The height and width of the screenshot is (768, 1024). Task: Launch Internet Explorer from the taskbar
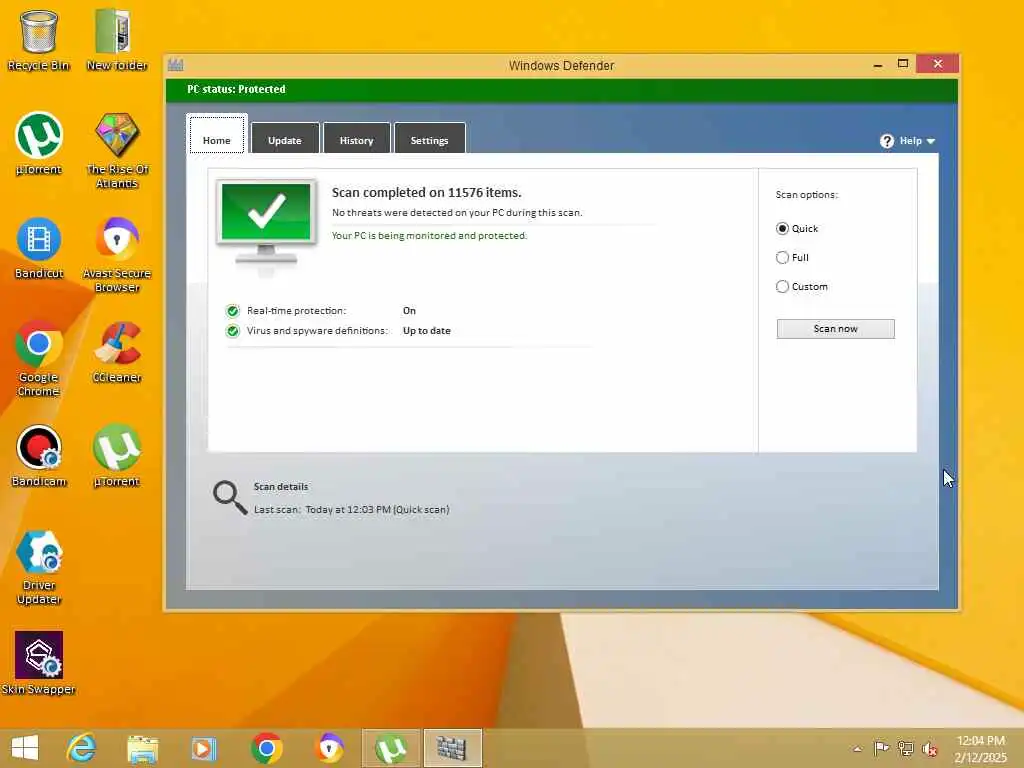click(x=82, y=748)
